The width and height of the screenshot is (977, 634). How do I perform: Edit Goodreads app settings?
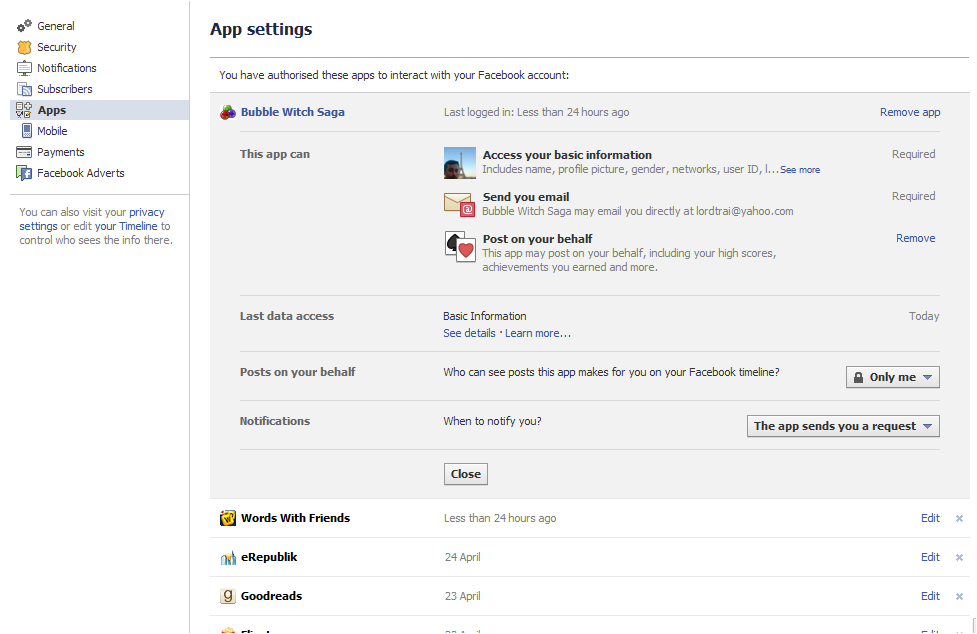[930, 596]
